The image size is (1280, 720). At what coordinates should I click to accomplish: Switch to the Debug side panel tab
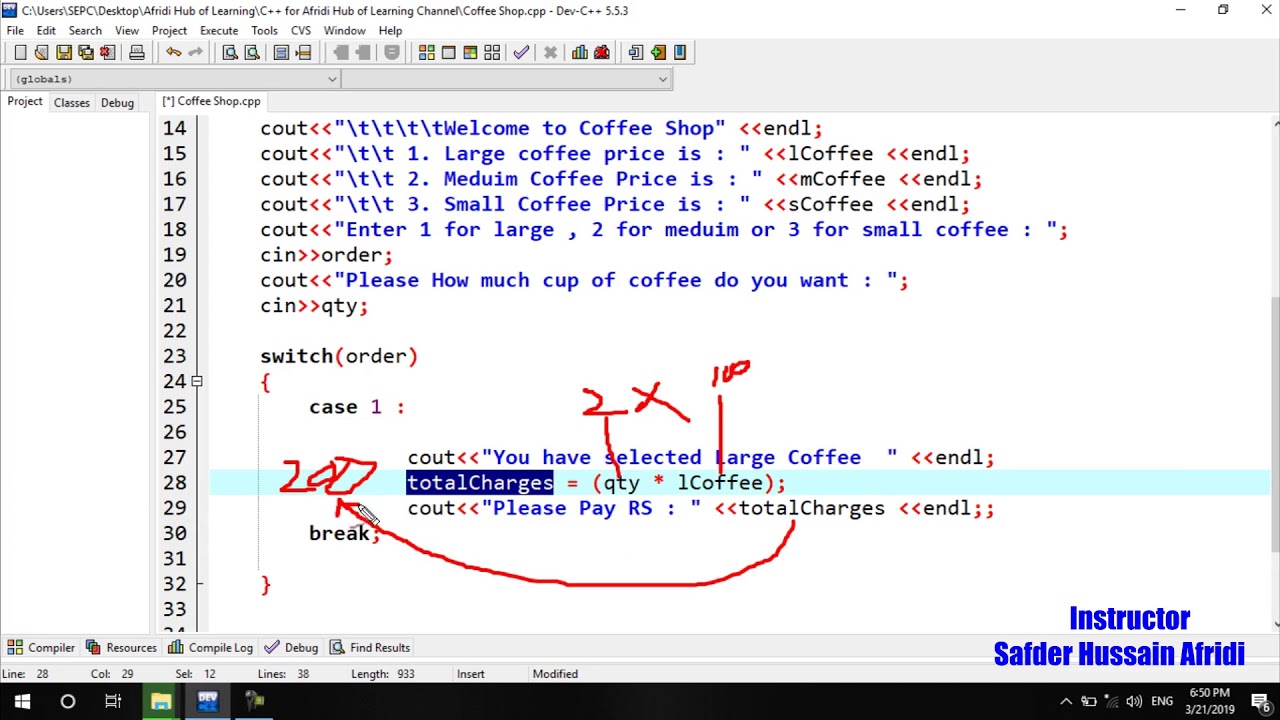point(117,103)
